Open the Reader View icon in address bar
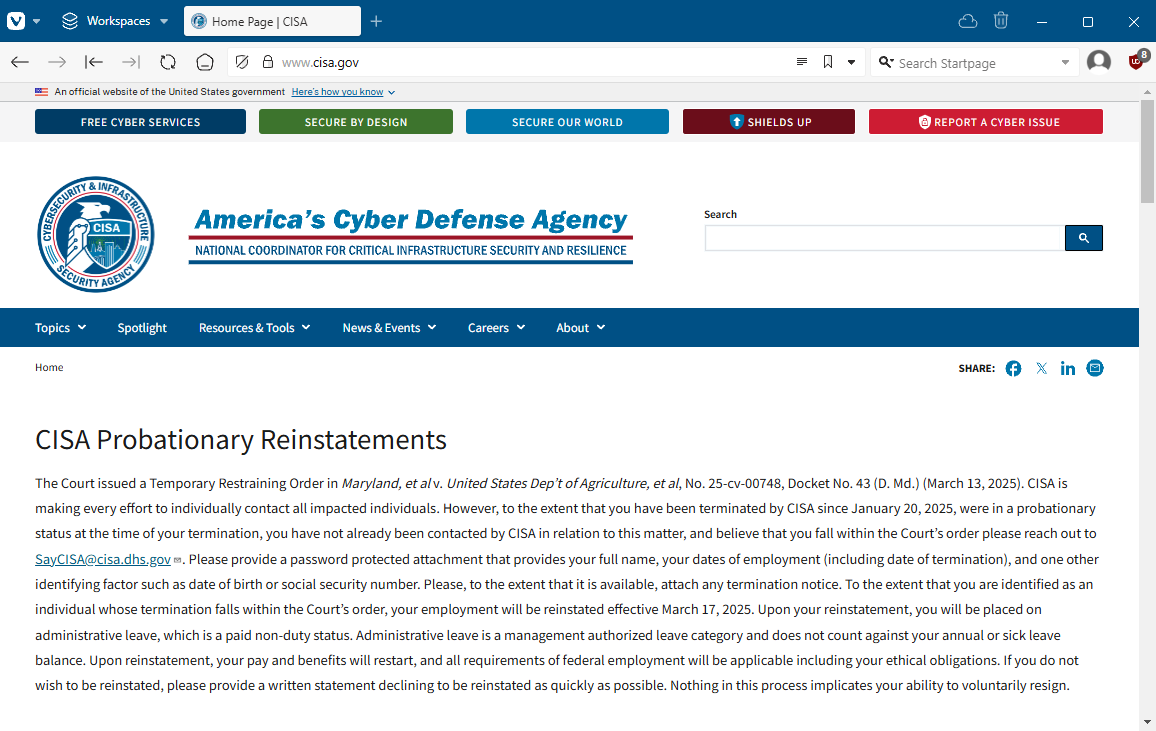The image size is (1156, 731). point(802,62)
